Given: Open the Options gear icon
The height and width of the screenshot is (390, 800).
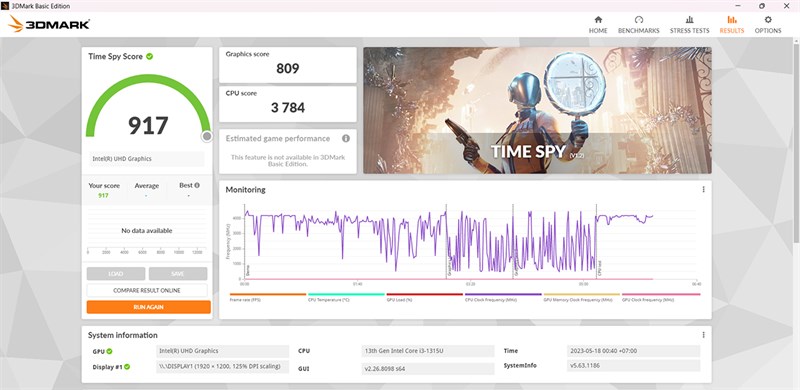Looking at the screenshot, I should click(768, 19).
